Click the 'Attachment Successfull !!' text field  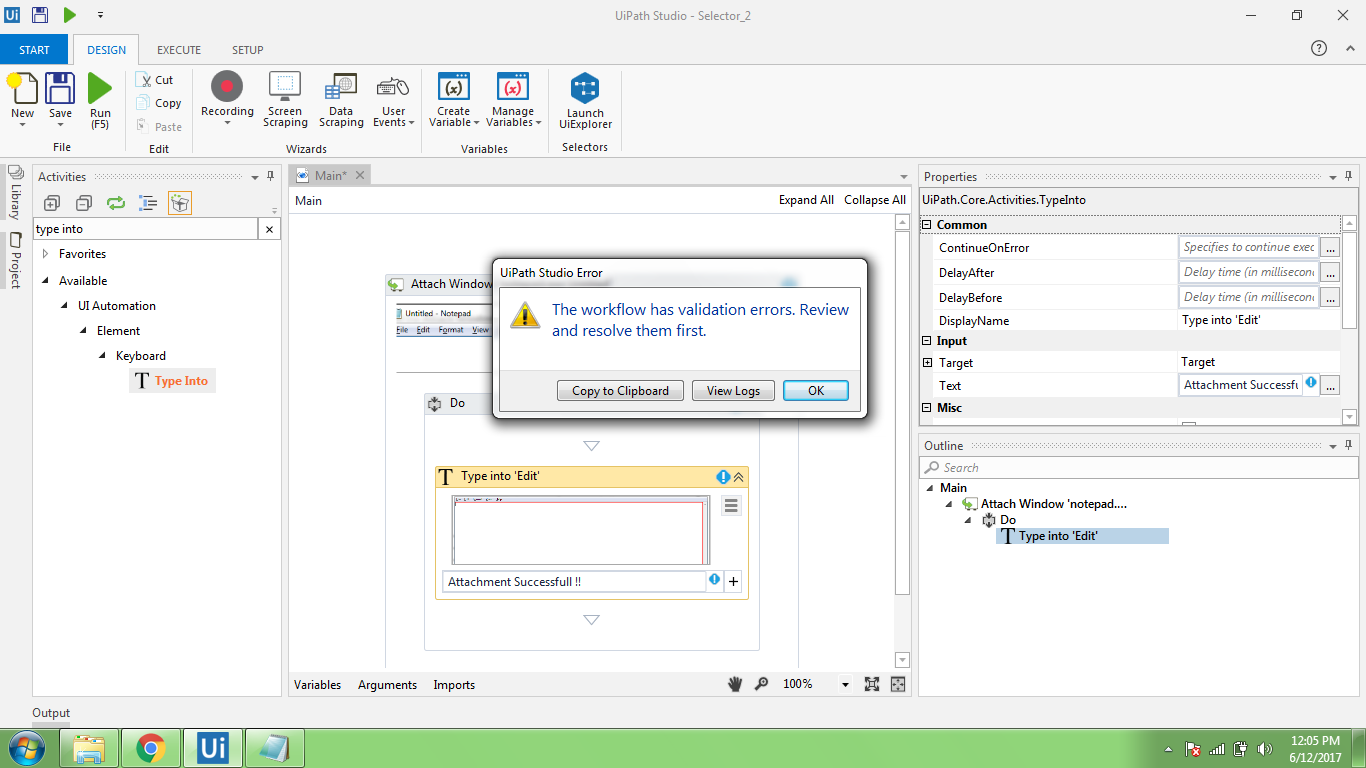(574, 582)
